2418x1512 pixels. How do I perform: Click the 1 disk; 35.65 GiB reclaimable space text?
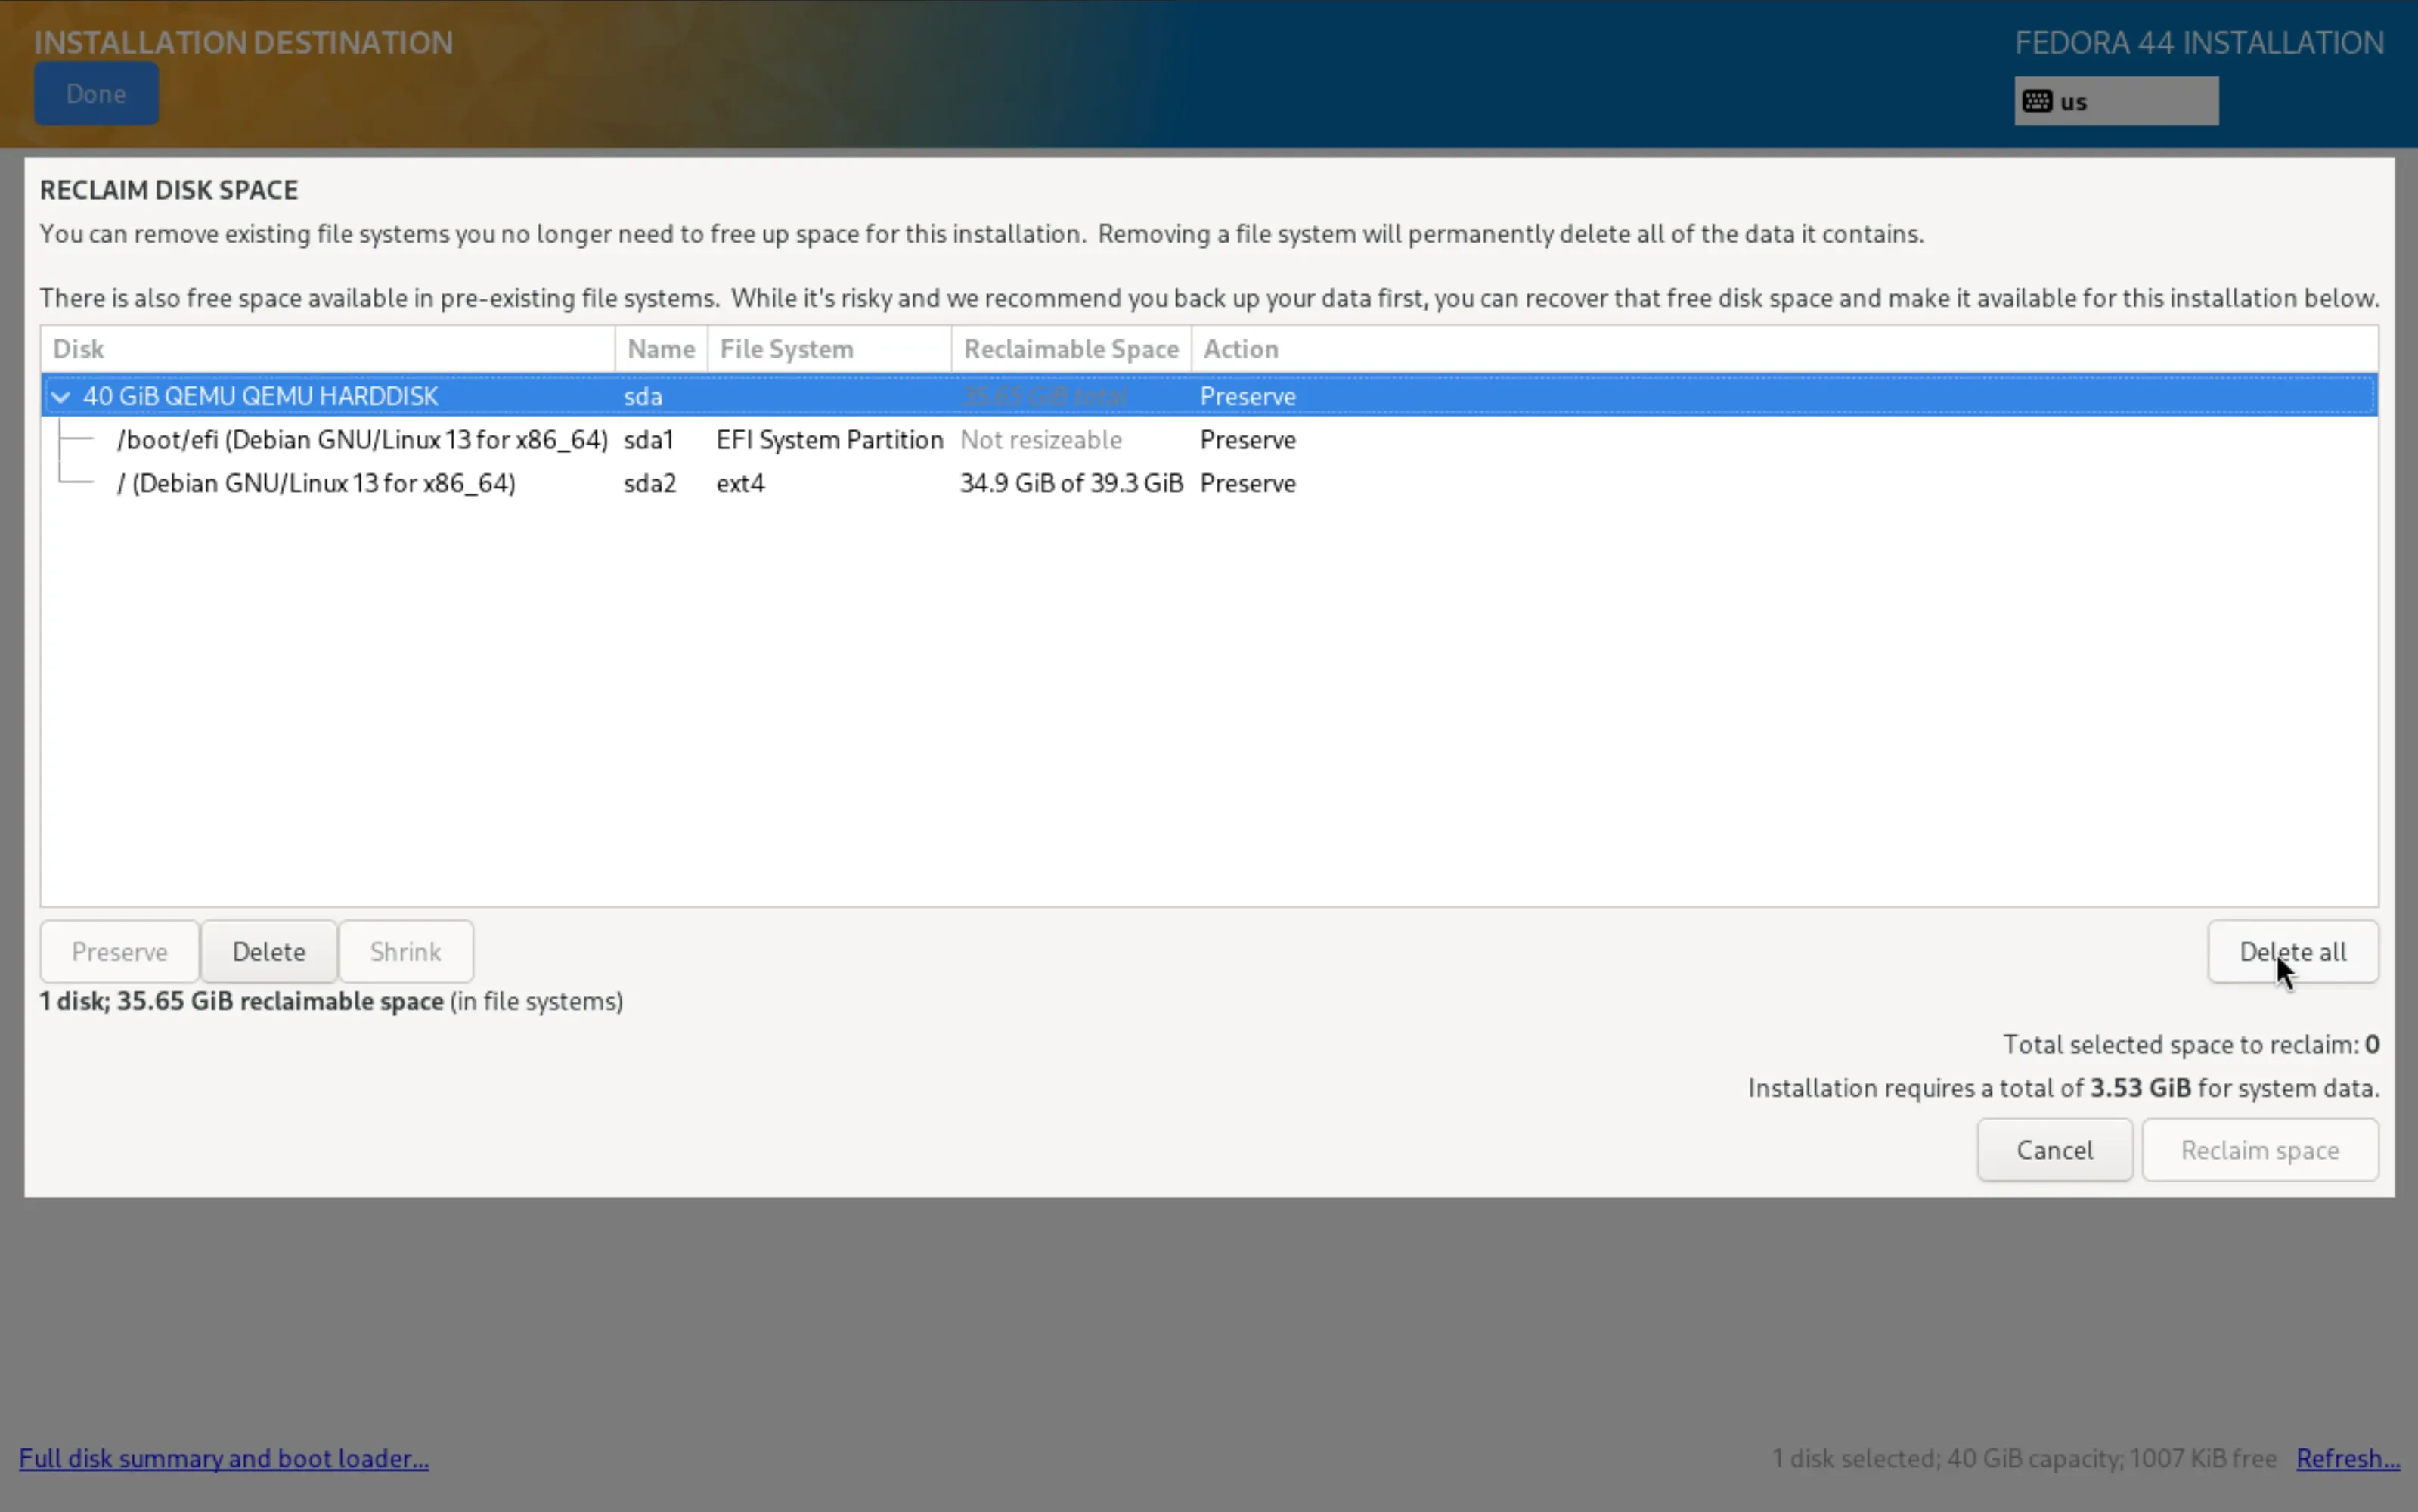(331, 1001)
